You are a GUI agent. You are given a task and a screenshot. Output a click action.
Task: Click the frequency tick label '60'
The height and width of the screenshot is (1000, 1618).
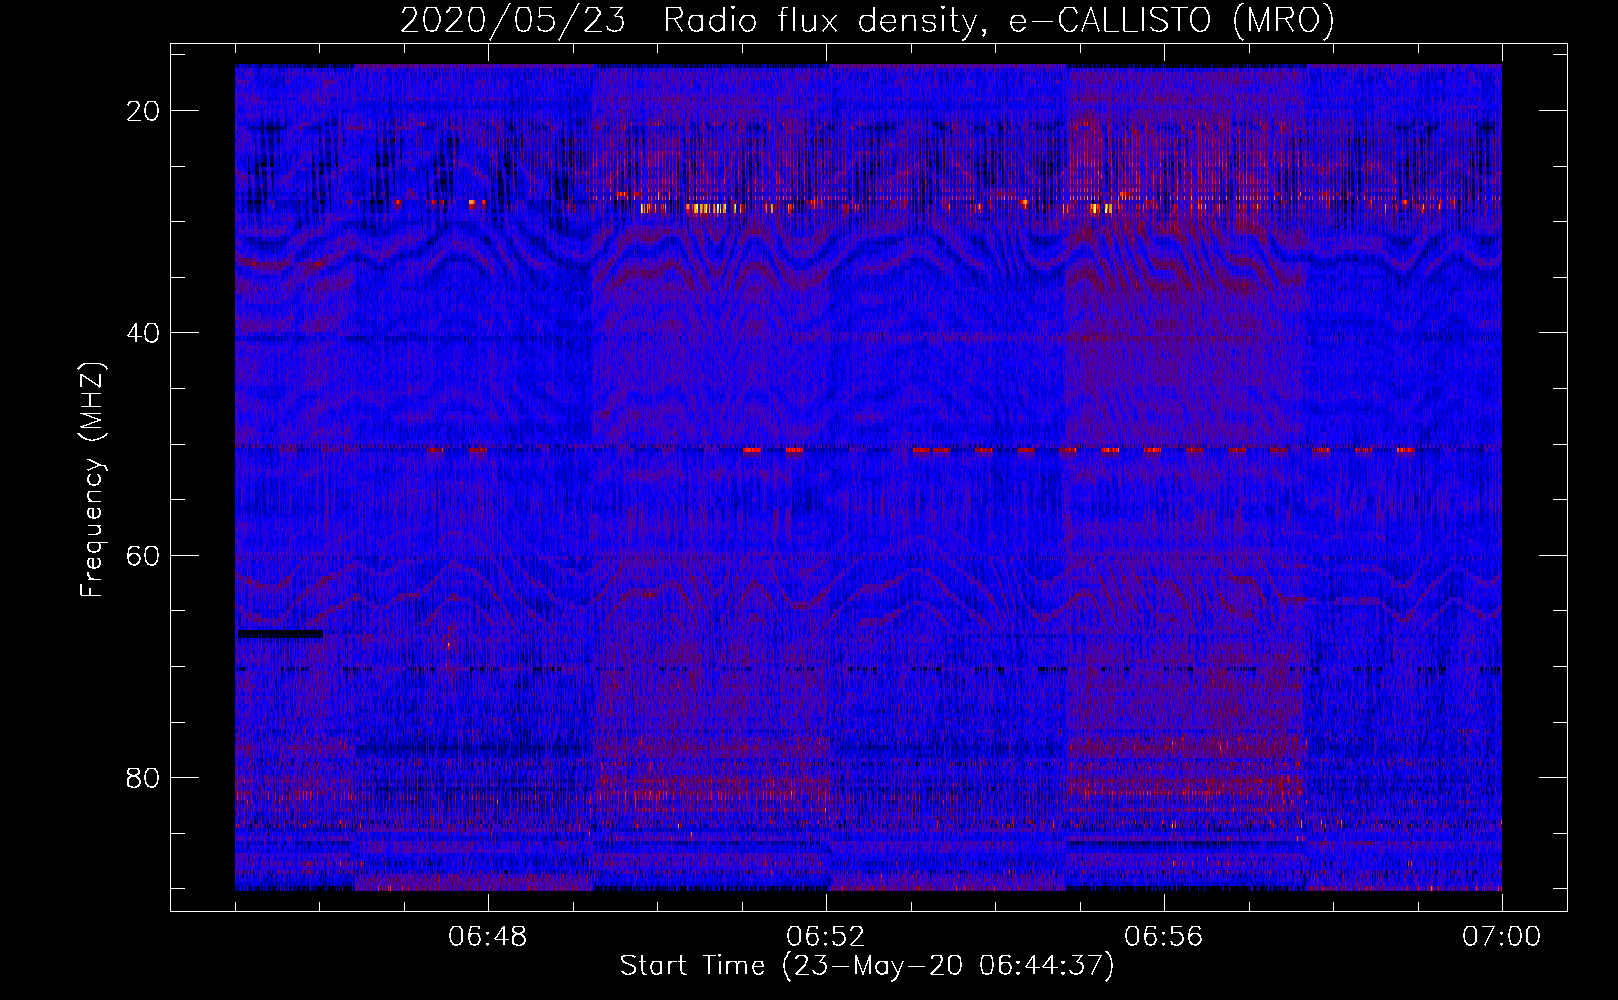tap(144, 555)
